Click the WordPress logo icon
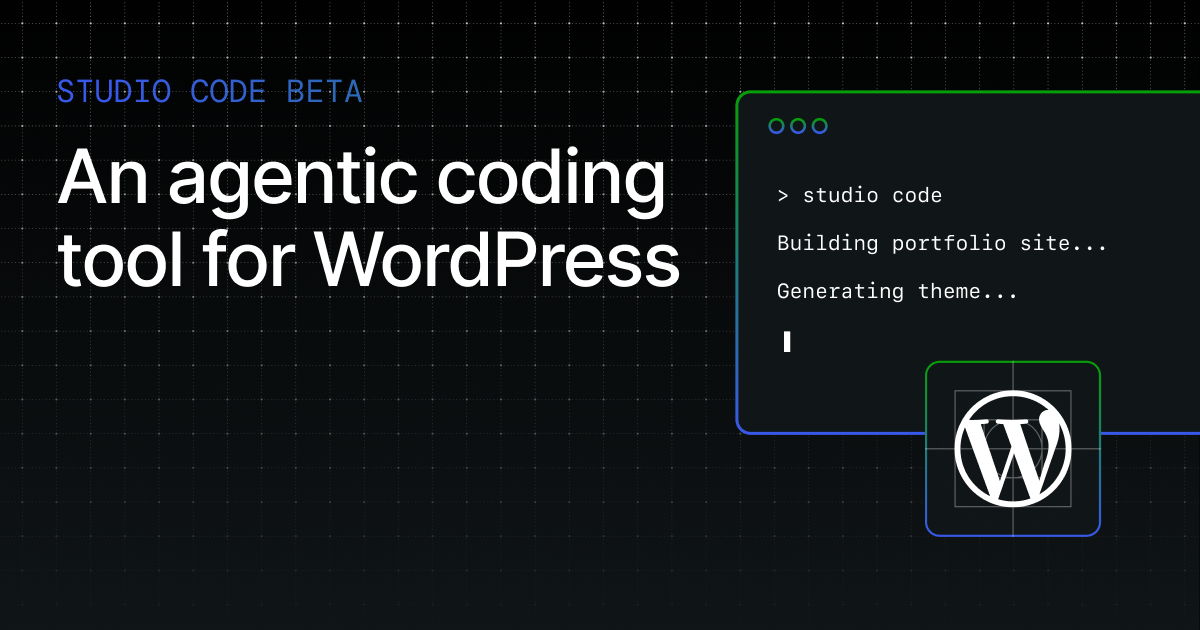 click(1013, 448)
